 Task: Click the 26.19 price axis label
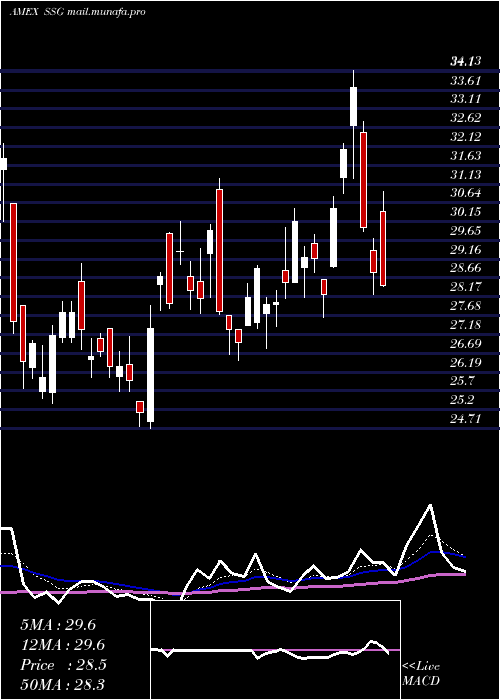click(x=466, y=362)
